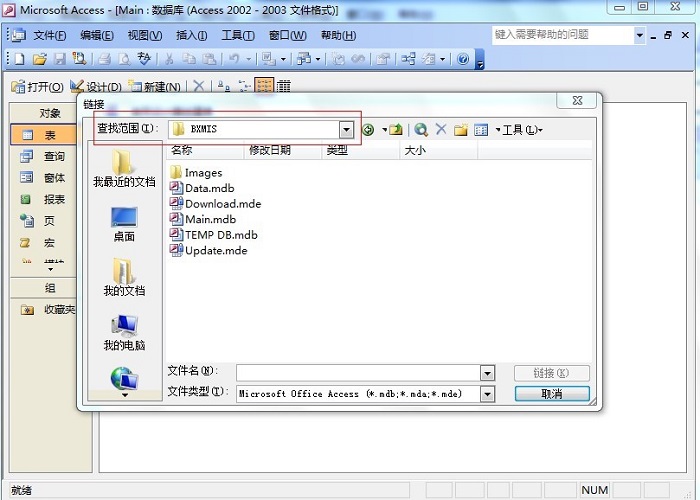Open the 窗口(W) menu
Screen dimensions: 700x500
288,35
